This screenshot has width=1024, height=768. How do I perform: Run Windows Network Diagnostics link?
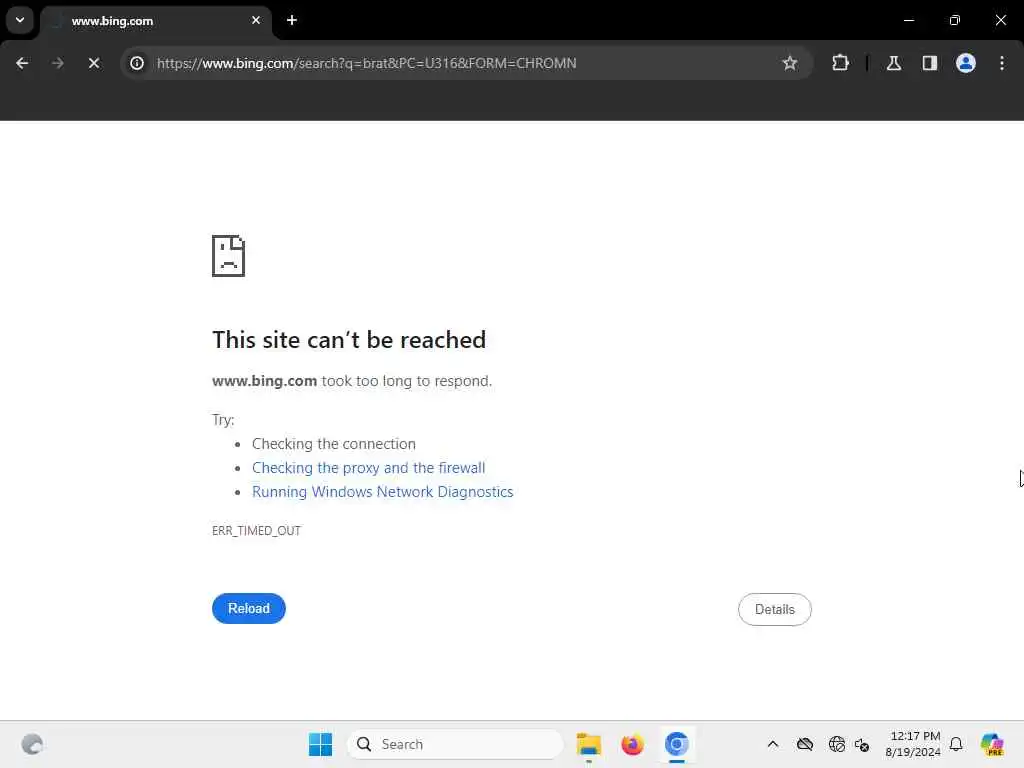pos(383,492)
